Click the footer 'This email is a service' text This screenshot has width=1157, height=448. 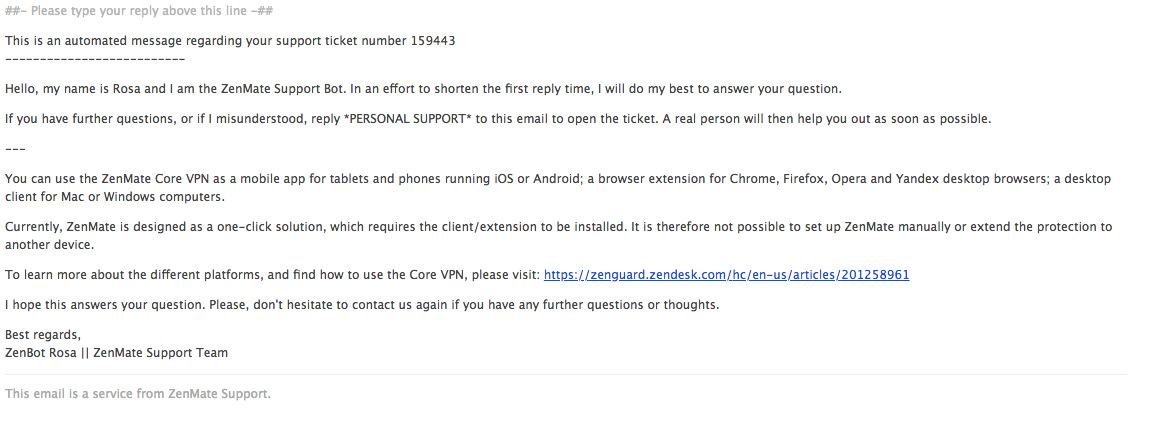138,394
